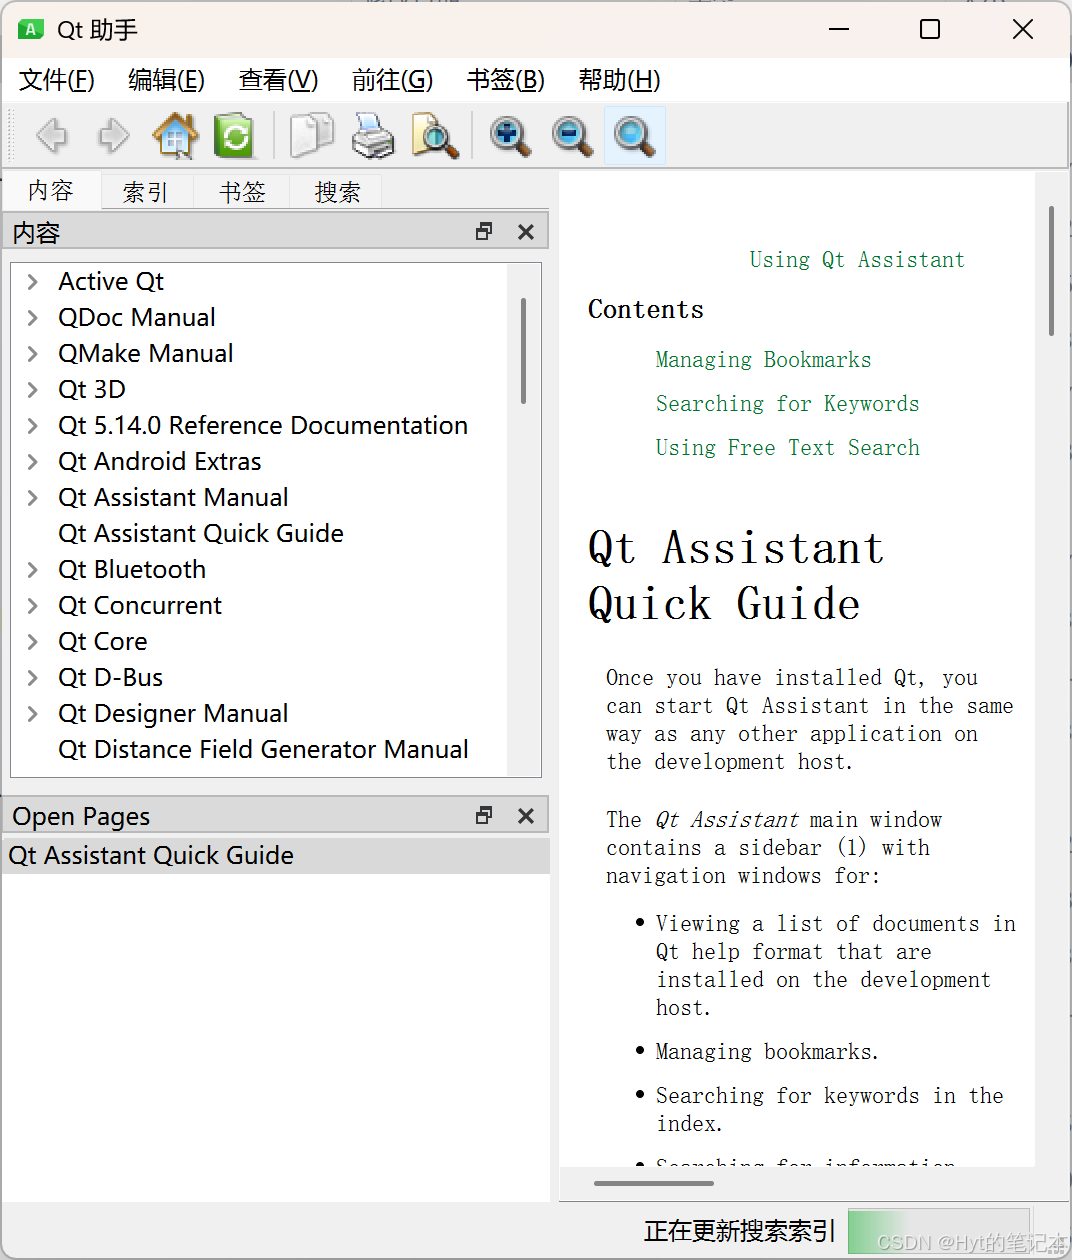The width and height of the screenshot is (1072, 1260).
Task: Expand Qt 5.14.0 Reference Documentation node
Action: 33,426
